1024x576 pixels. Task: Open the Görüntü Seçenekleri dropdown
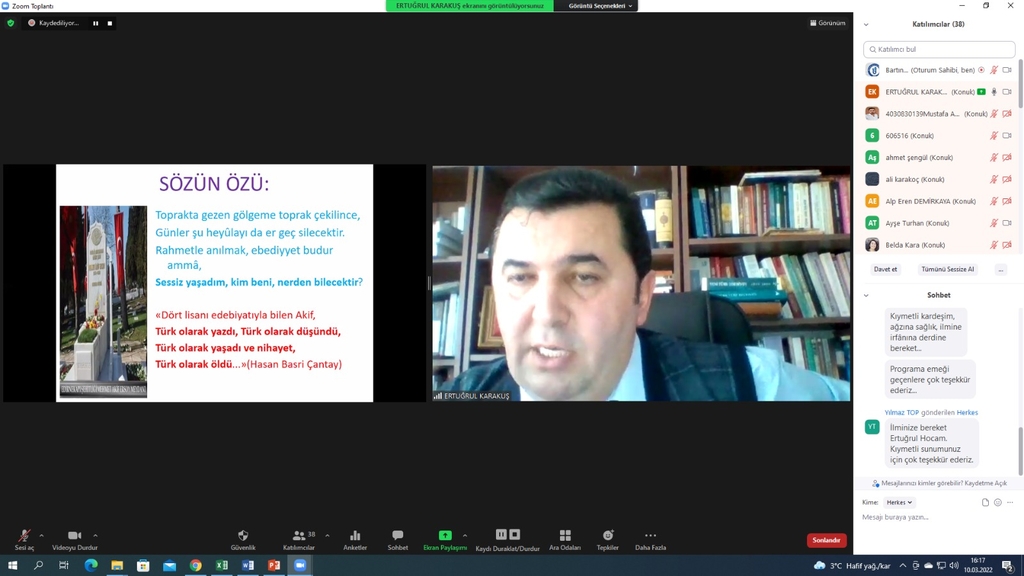[x=600, y=6]
